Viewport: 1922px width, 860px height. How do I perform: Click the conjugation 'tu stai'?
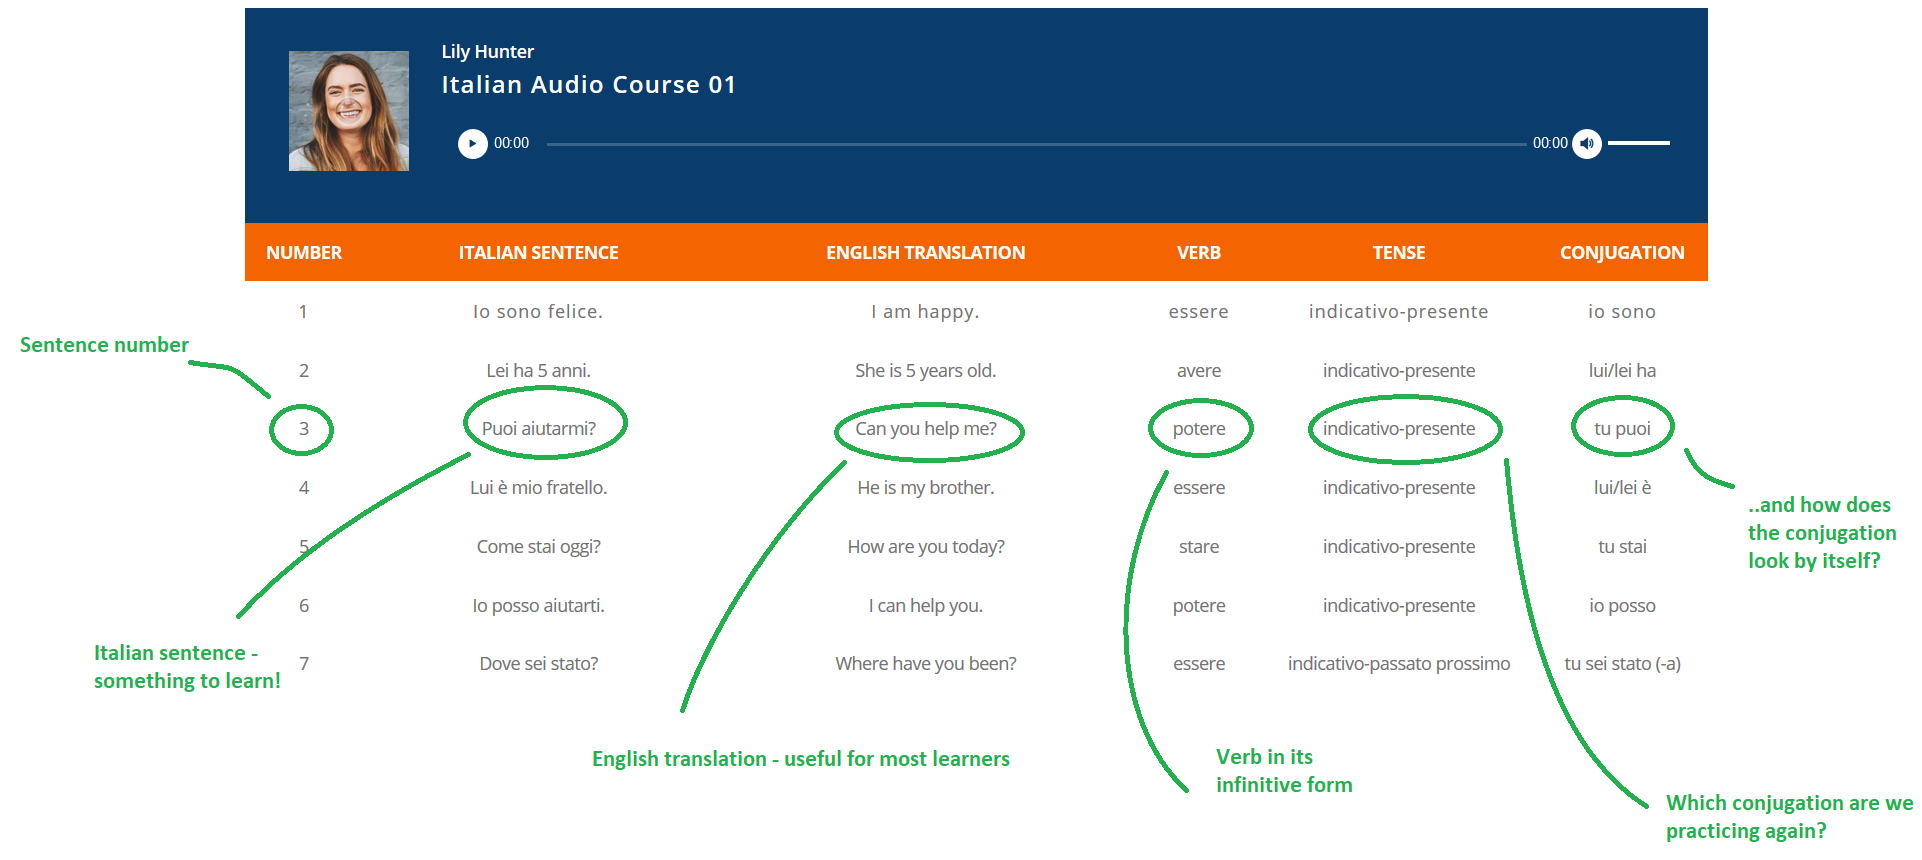(1622, 547)
